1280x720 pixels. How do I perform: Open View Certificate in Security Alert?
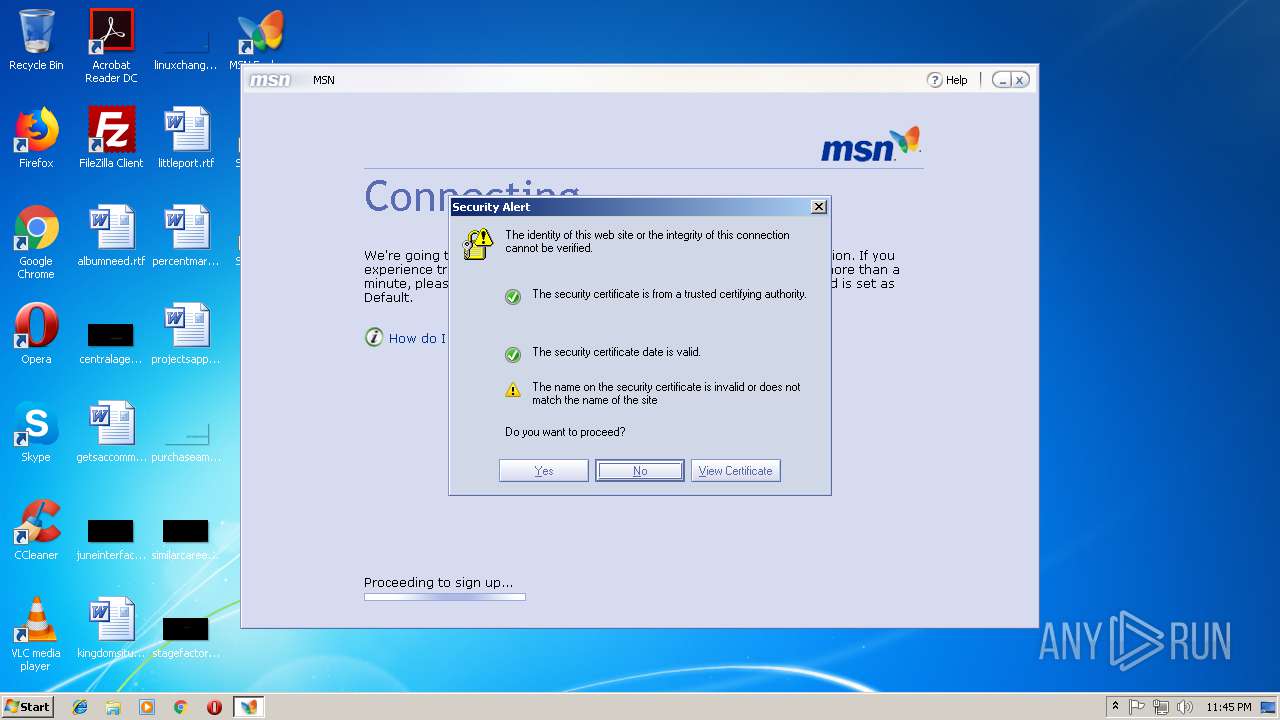tap(735, 471)
